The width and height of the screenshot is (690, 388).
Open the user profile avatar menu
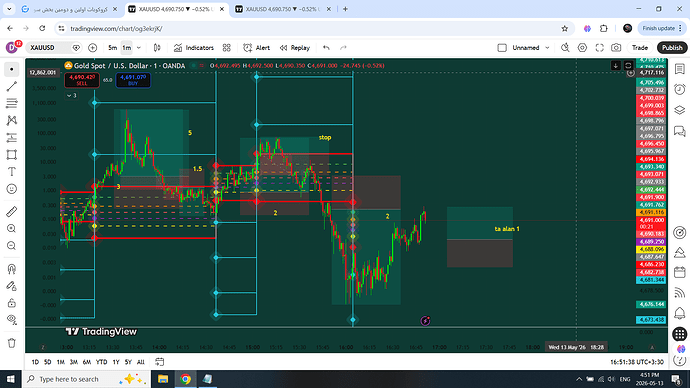12,48
